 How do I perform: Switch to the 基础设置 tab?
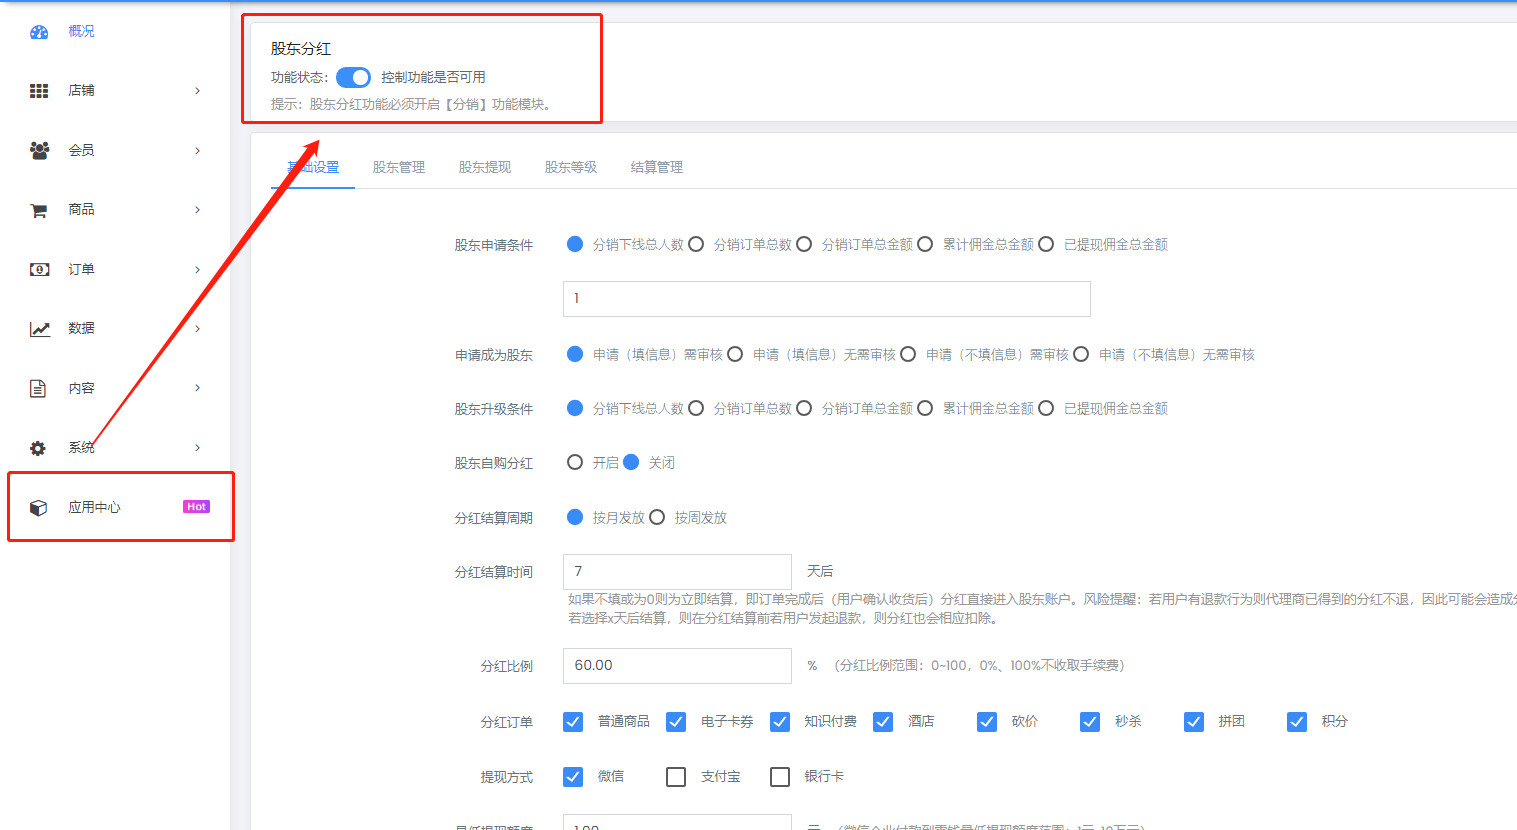tap(313, 167)
